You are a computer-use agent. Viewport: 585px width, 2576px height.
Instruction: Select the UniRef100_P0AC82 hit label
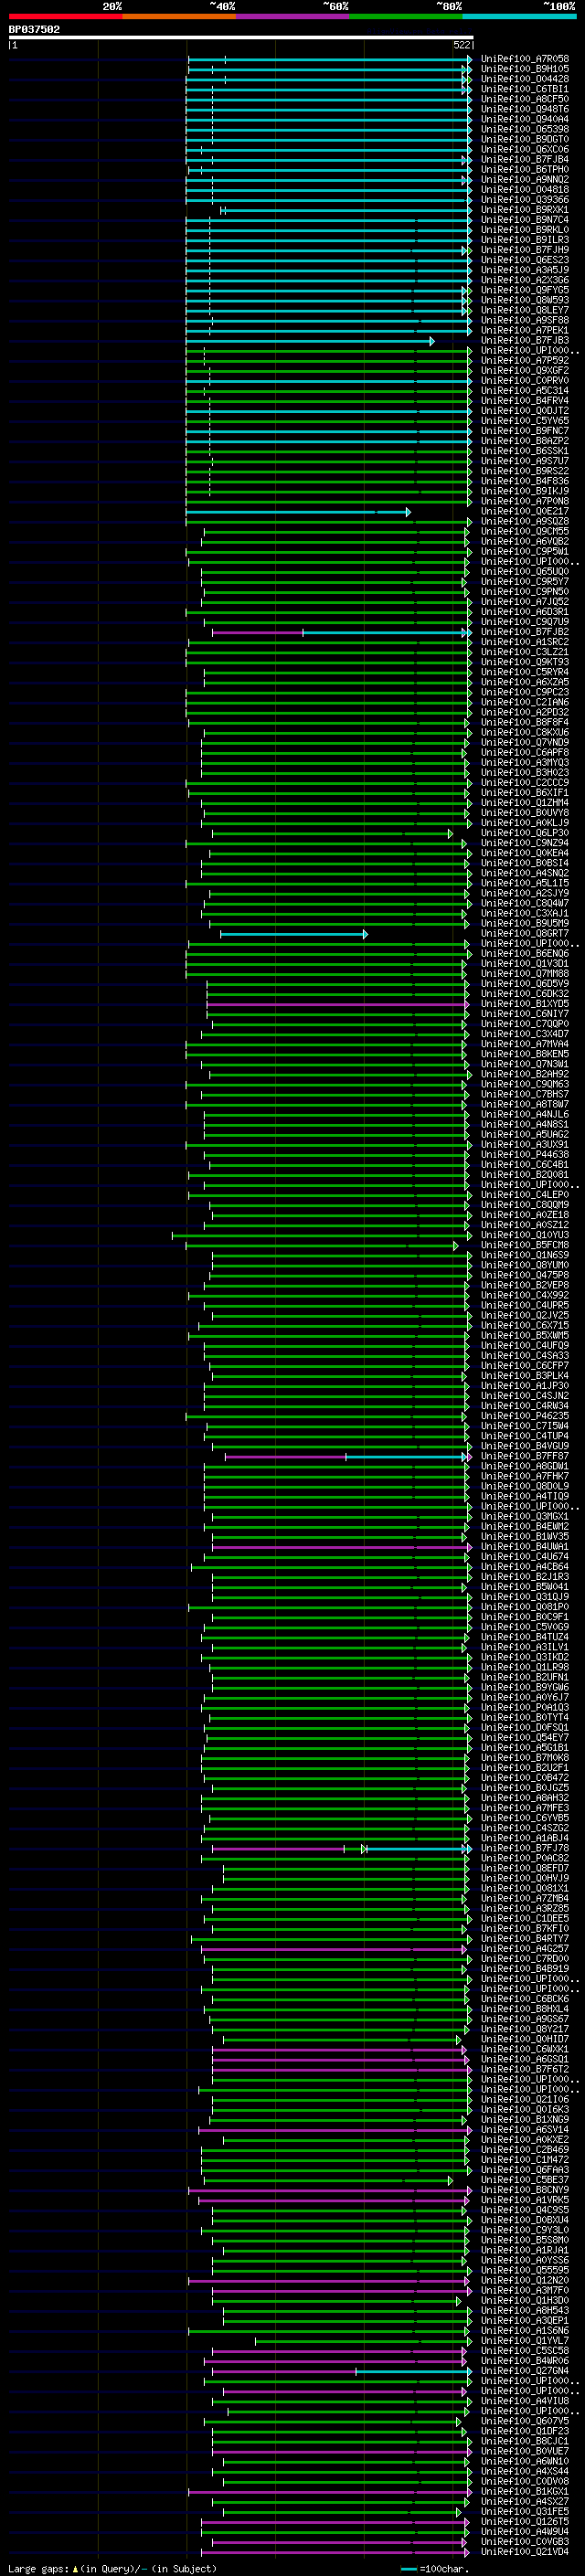(x=525, y=1858)
